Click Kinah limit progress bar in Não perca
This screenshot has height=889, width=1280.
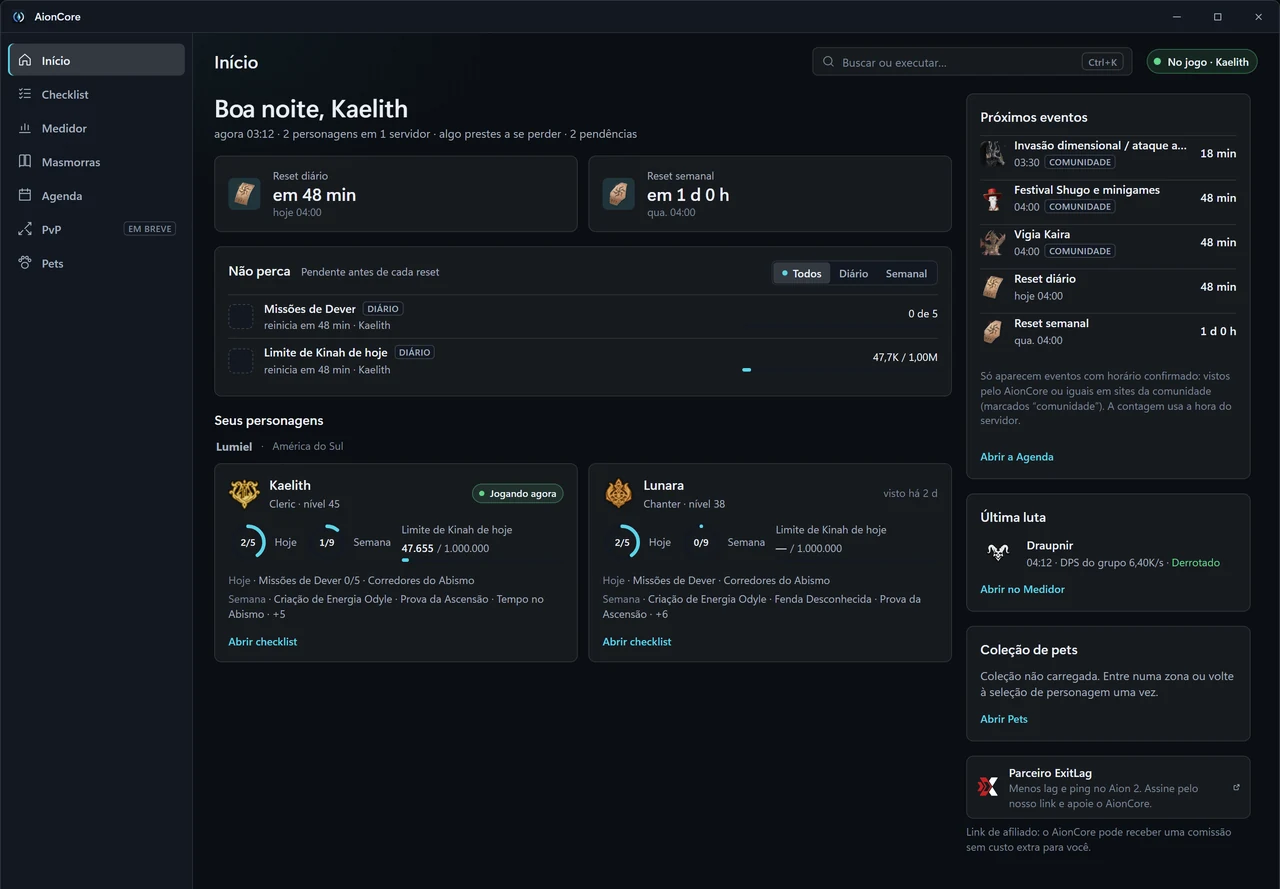(840, 370)
